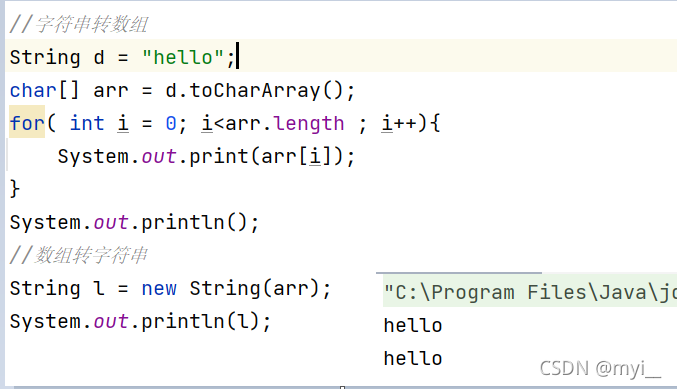Click the empty System.out.println() line
Viewport: 677px width, 389px height.
coord(134,223)
